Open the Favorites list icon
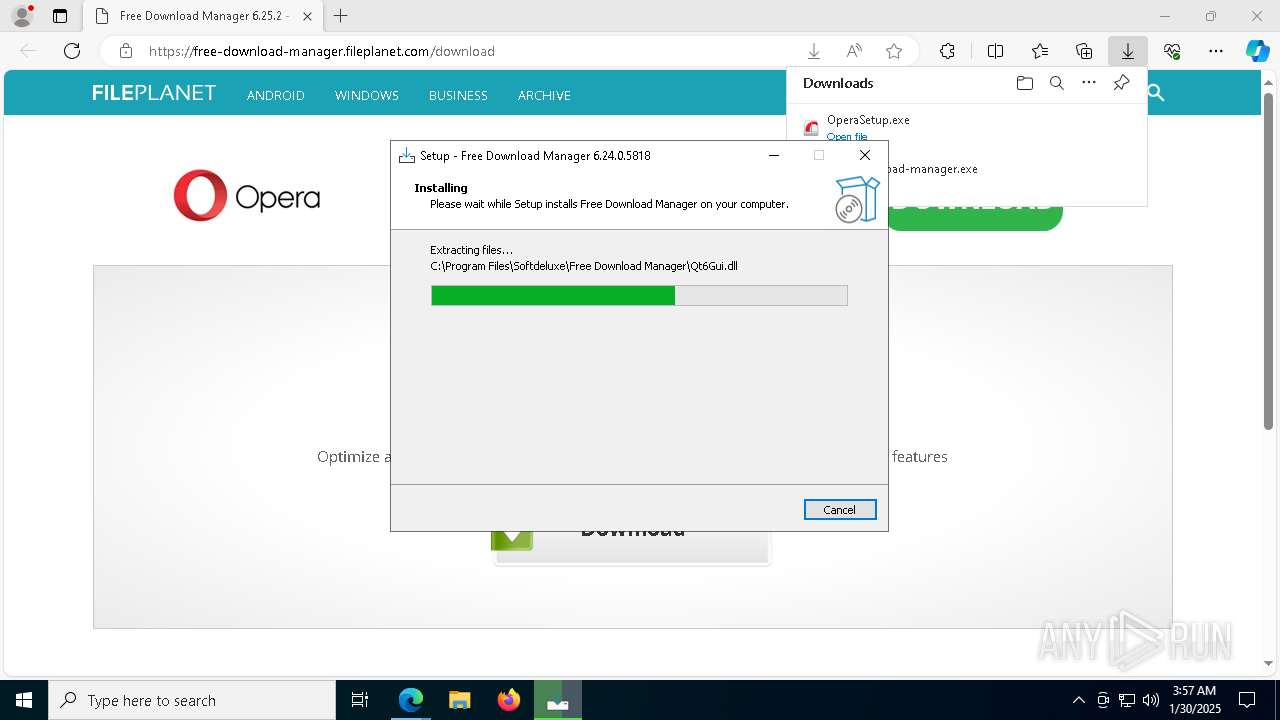This screenshot has width=1280, height=720. (1040, 51)
